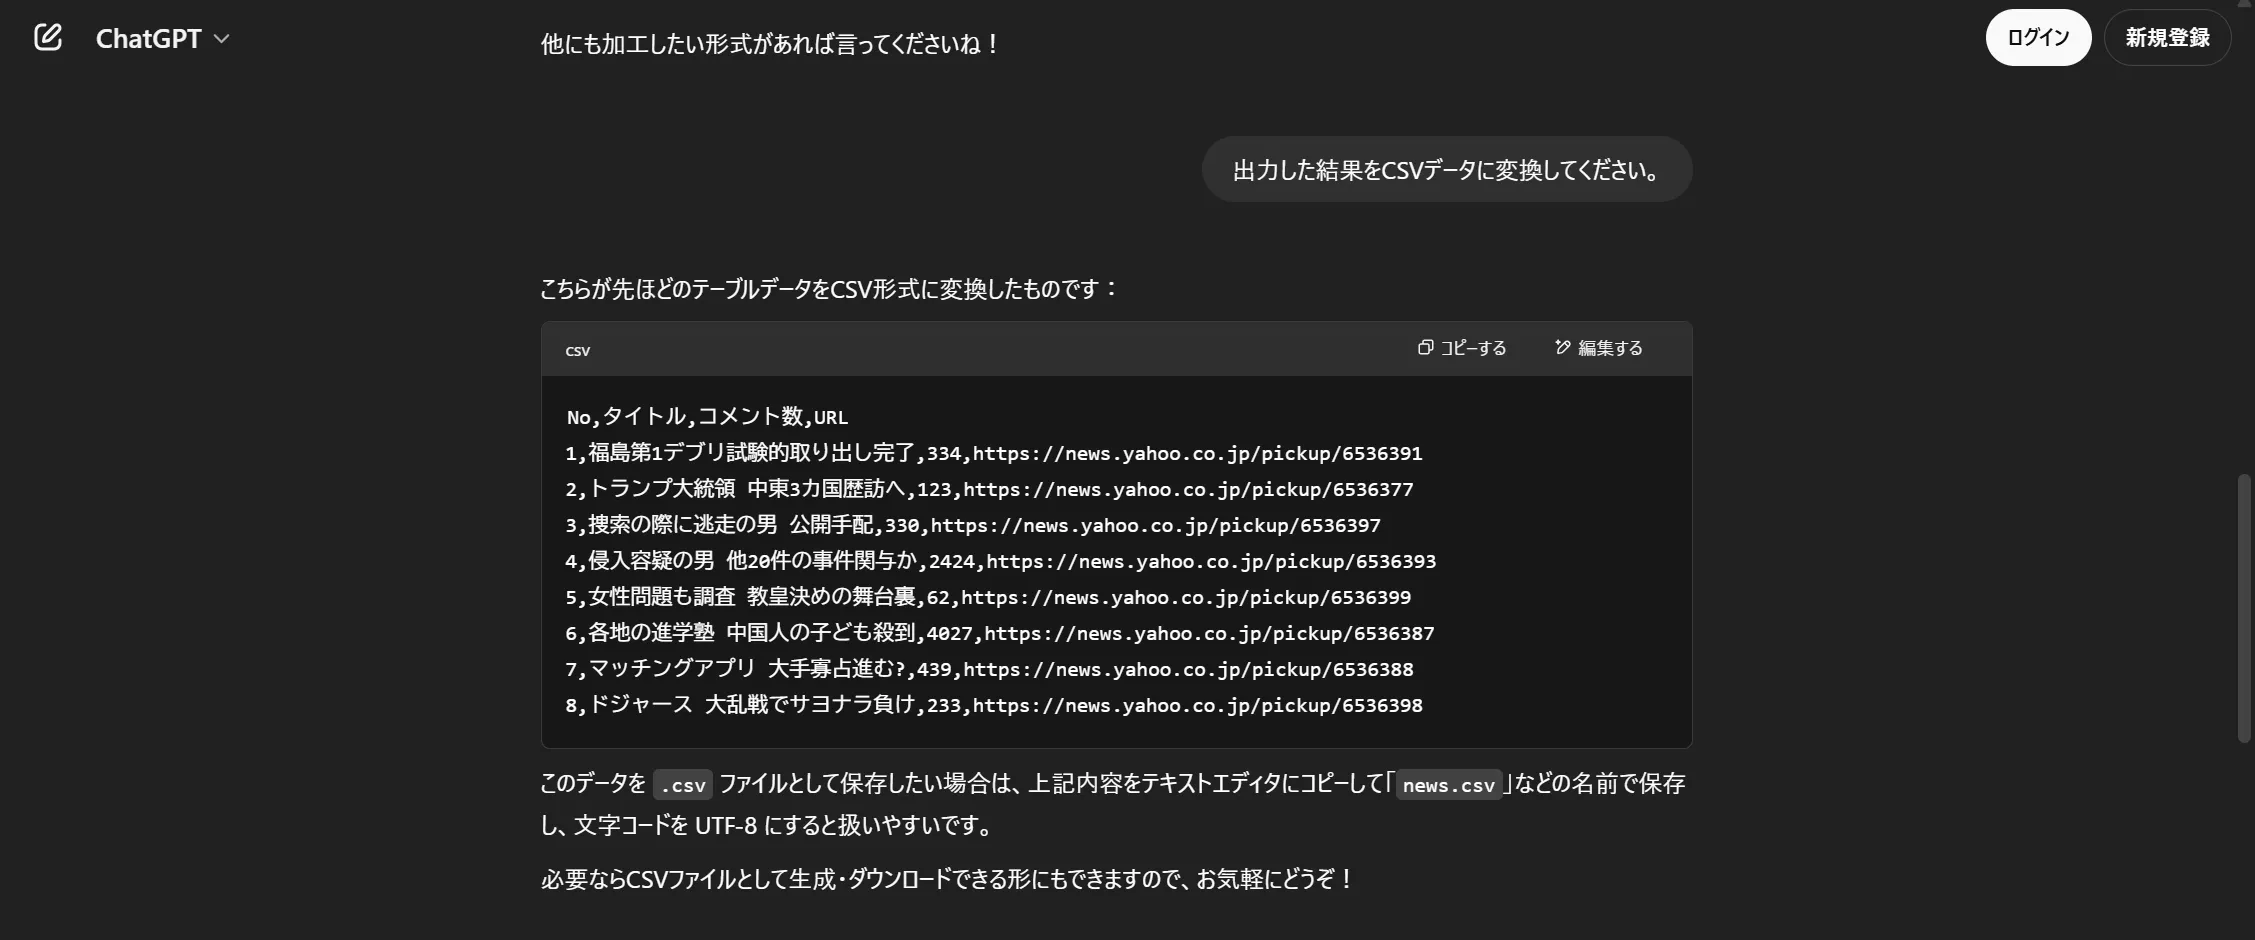Viewport: 2255px width, 940px height.
Task: Click CSV row 7 マッチングアプリ 大手寡占進む?
Action: 989,669
